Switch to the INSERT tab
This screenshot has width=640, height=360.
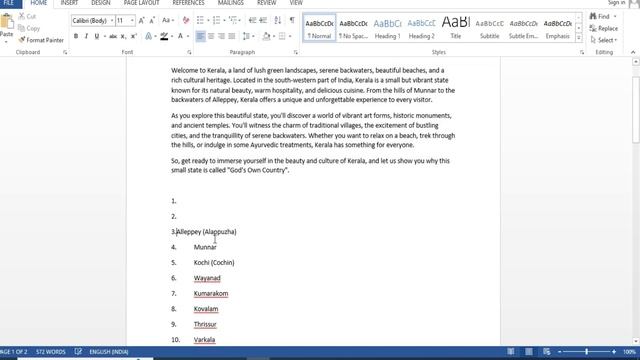coord(69,3)
